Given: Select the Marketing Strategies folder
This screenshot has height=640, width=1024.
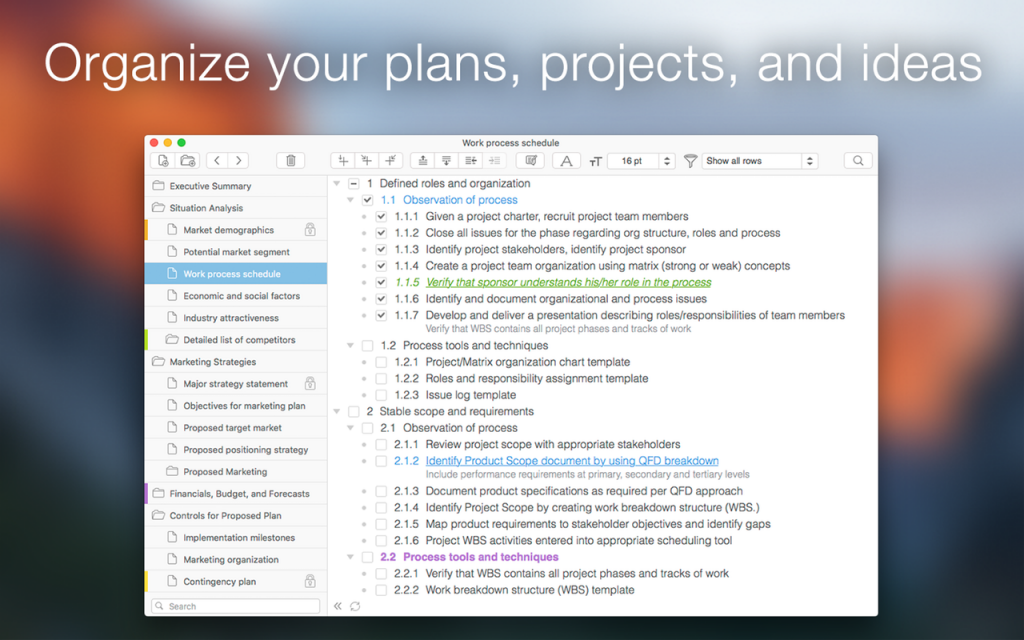Looking at the screenshot, I should pos(222,361).
